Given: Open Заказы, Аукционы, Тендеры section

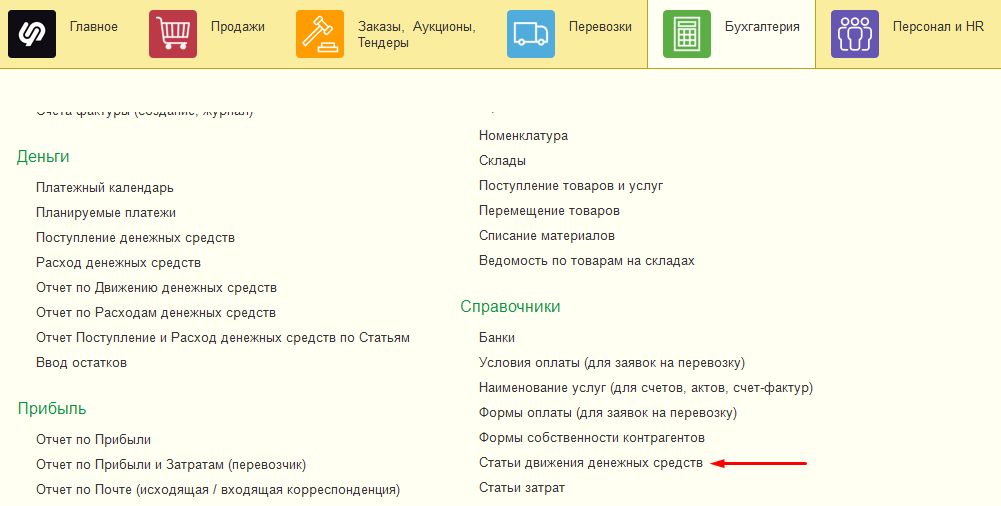Looking at the screenshot, I should coord(416,34).
